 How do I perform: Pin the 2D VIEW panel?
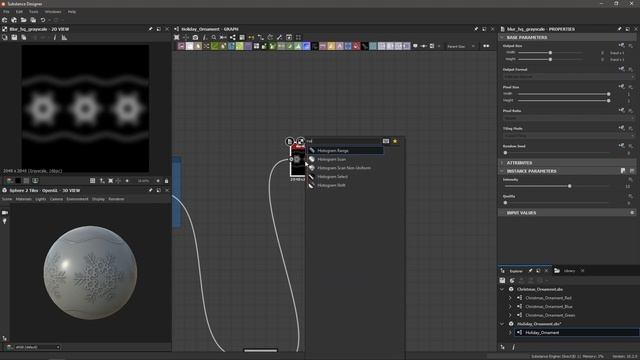(150, 29)
